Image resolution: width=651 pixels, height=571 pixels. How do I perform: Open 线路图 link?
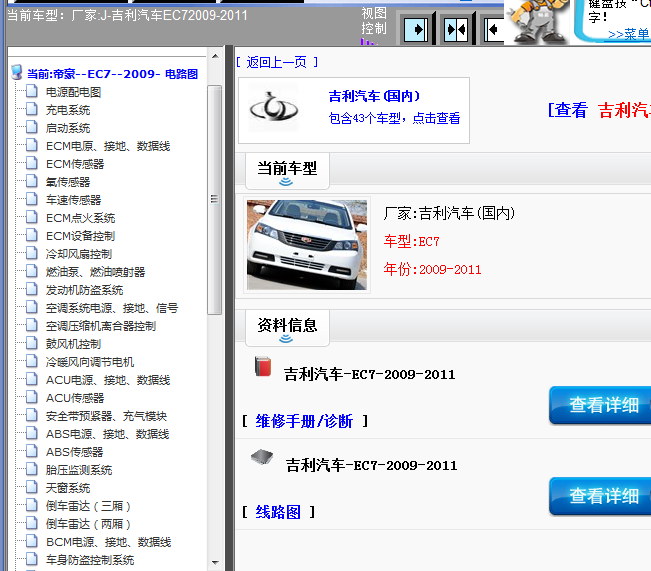tap(278, 512)
